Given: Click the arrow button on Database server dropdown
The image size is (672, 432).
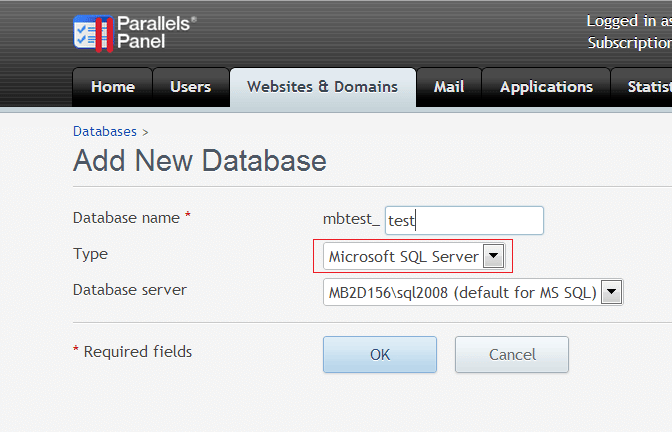Looking at the screenshot, I should [x=611, y=292].
